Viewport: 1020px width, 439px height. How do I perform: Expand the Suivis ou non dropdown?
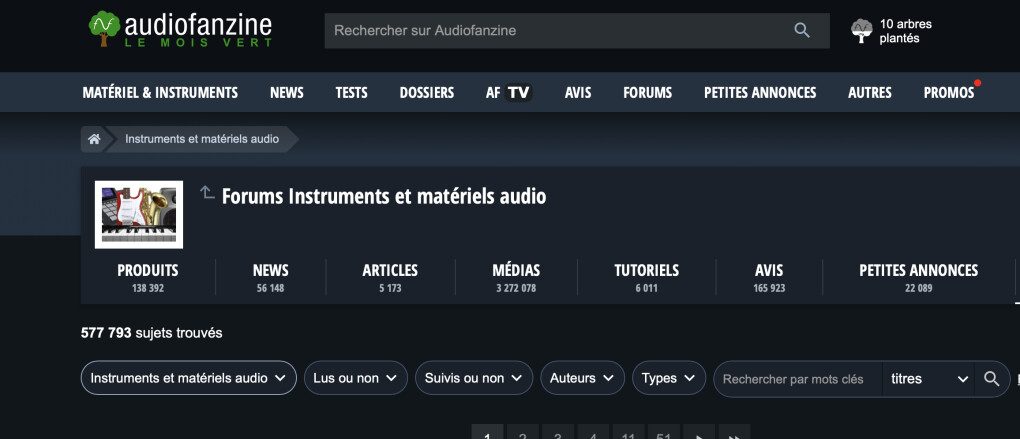(474, 378)
